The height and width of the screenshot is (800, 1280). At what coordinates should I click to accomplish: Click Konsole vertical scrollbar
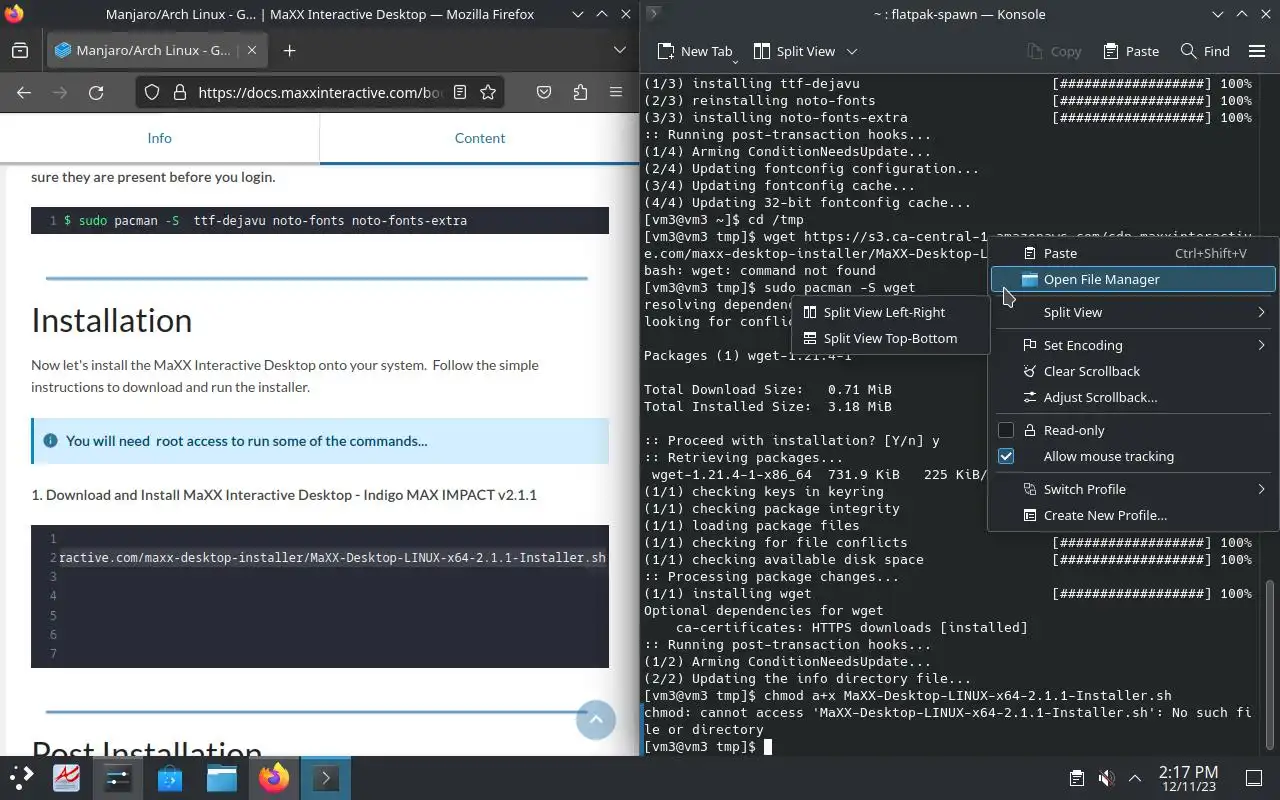click(x=1272, y=666)
